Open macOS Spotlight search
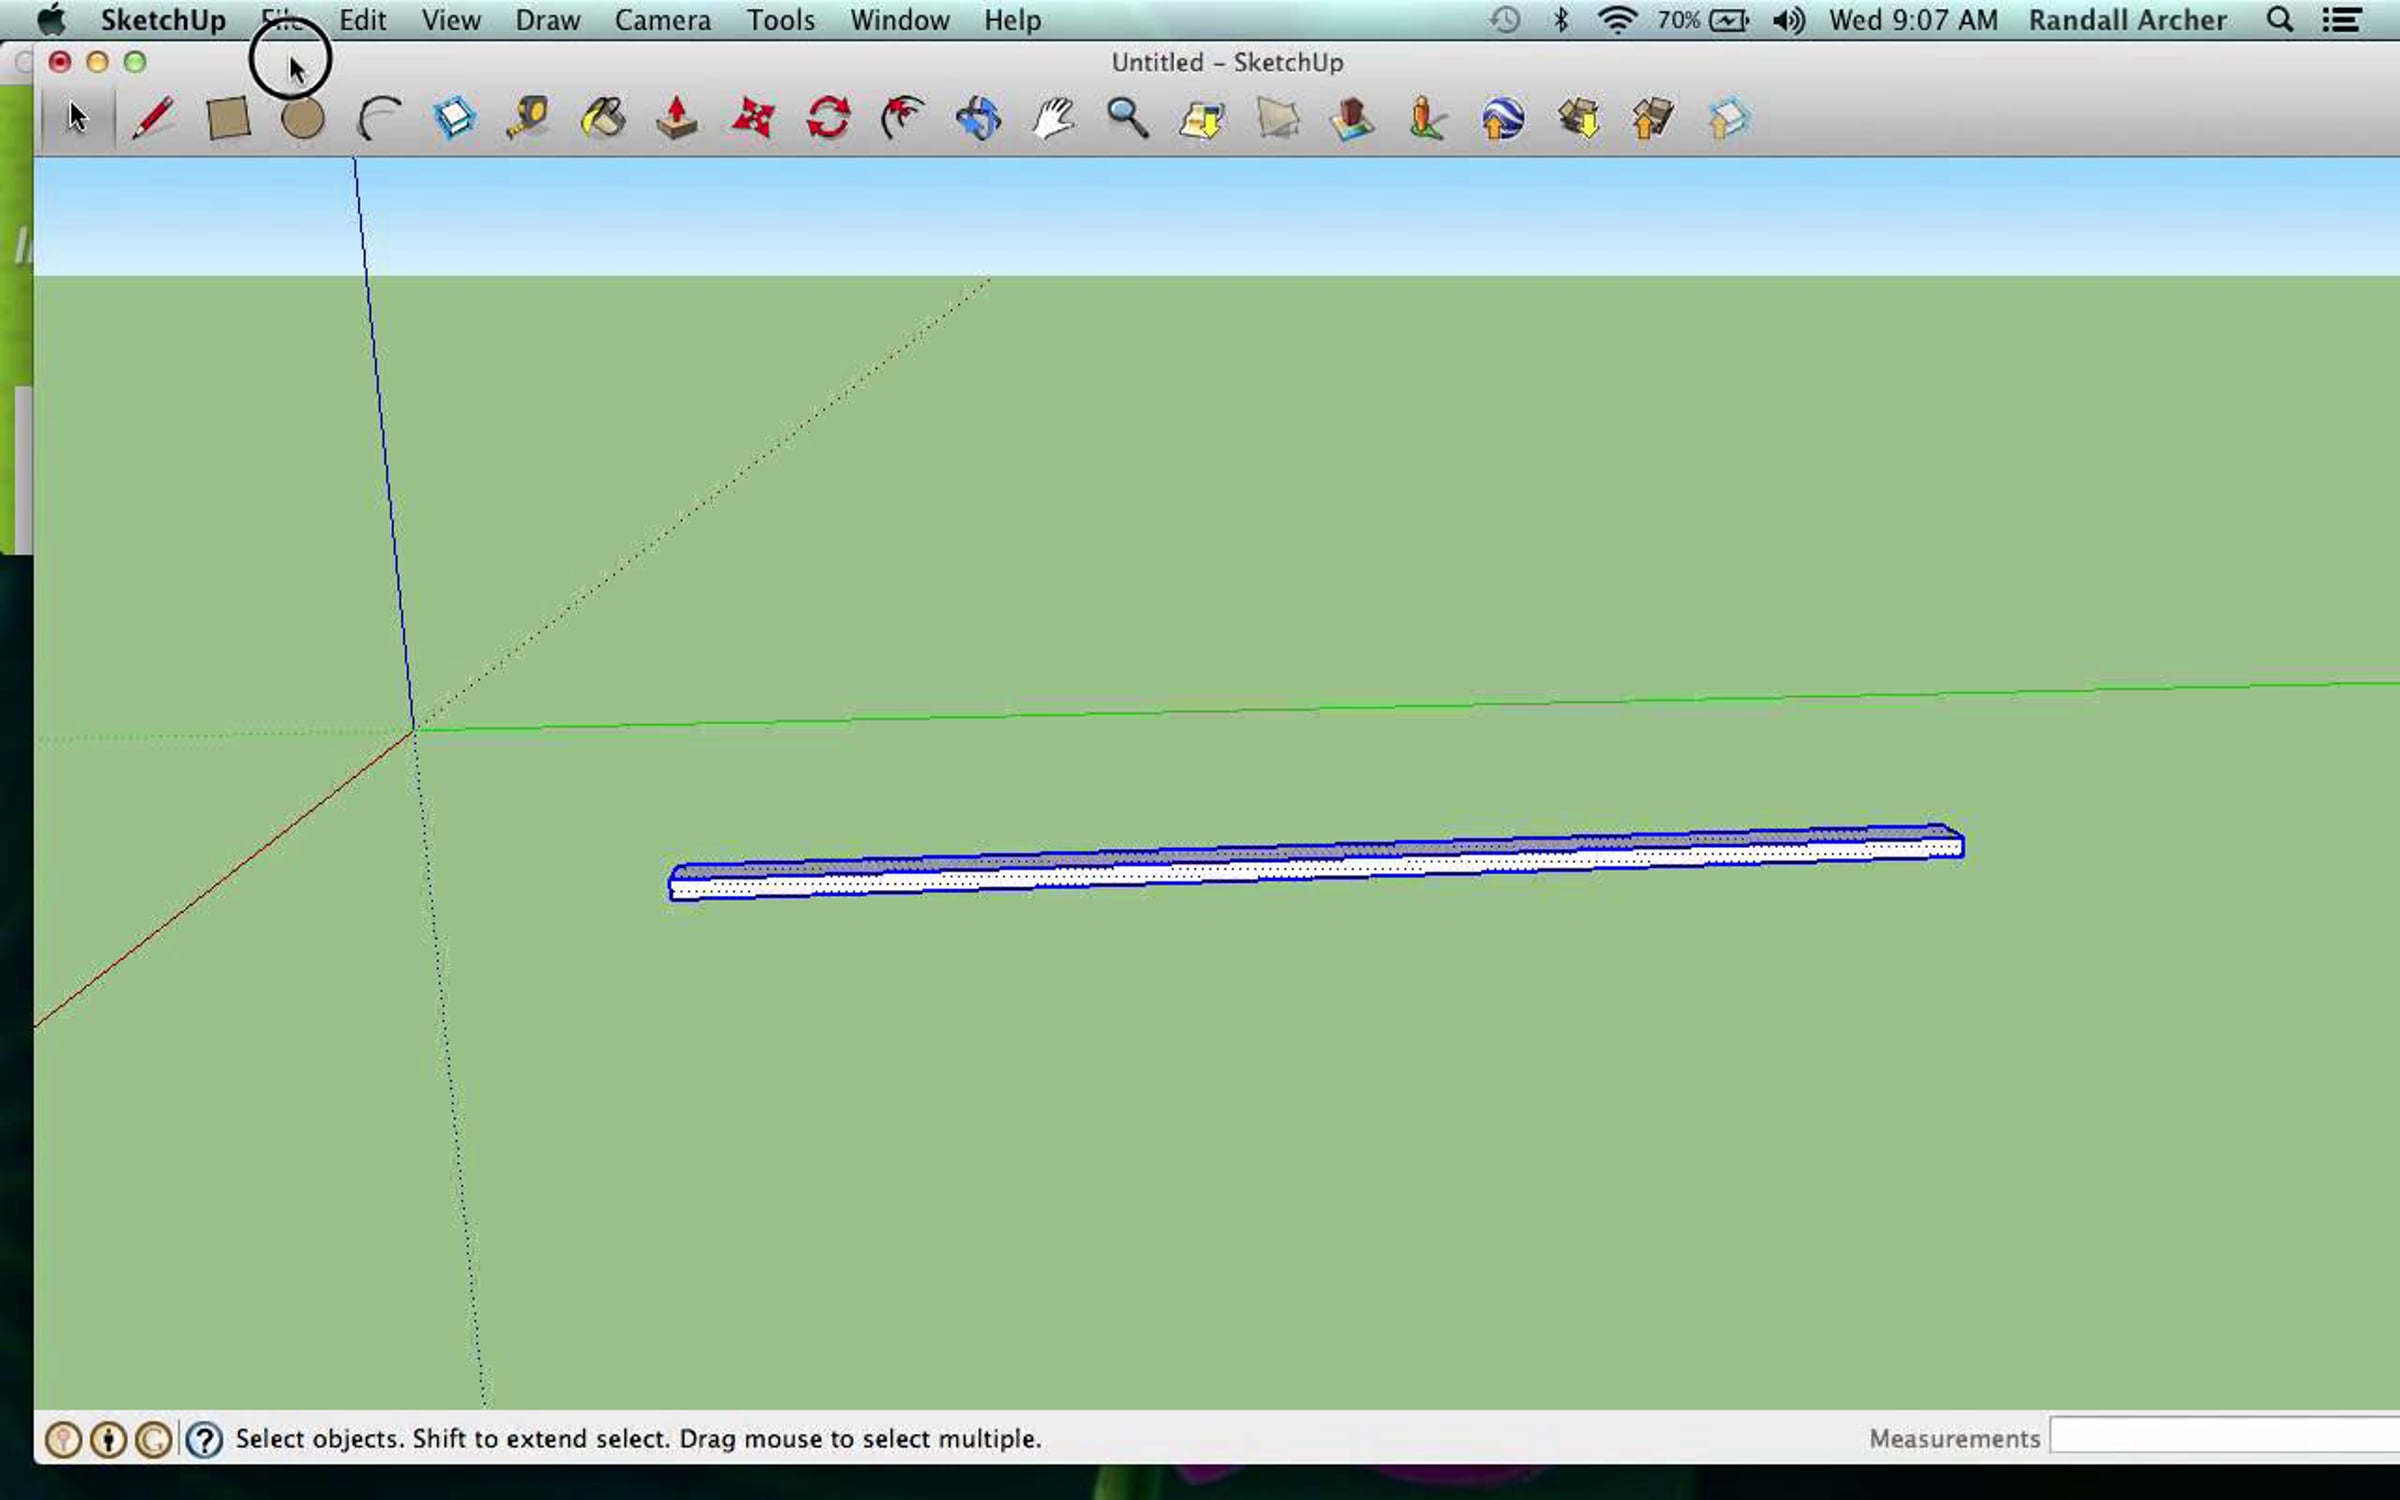Viewport: 2400px width, 1500px height. [2279, 20]
